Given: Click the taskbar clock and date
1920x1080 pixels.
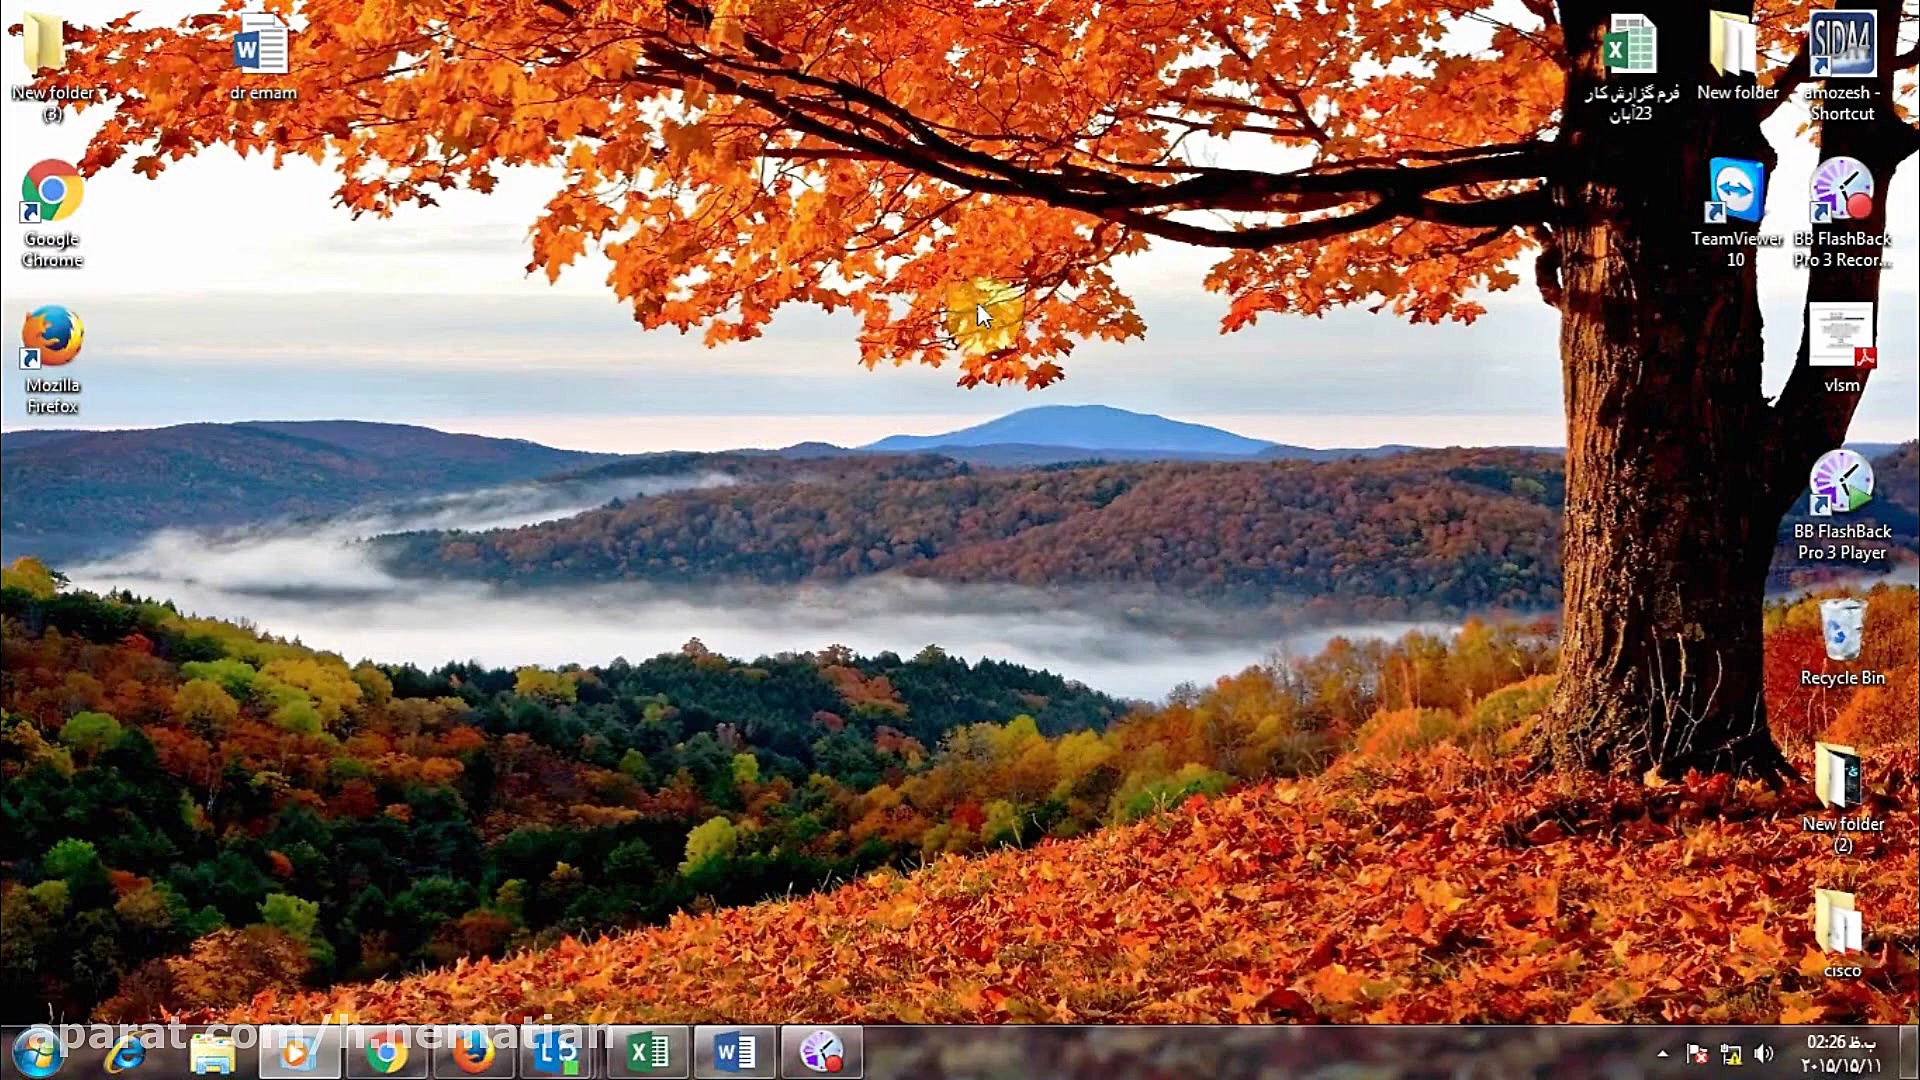Looking at the screenshot, I should click(1841, 1053).
